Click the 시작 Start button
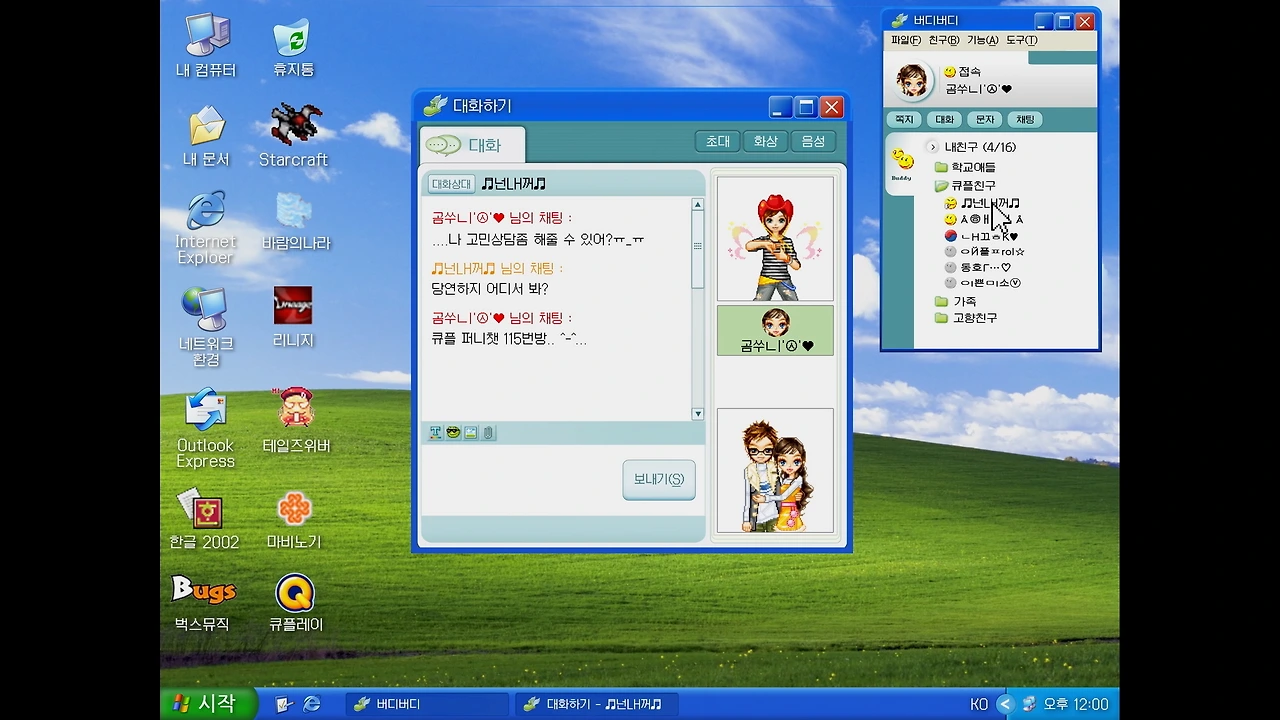 click(x=208, y=704)
